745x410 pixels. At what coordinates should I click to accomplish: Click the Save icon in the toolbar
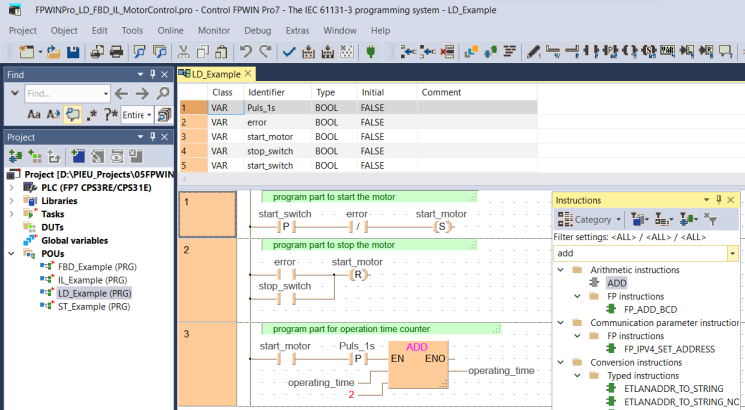(x=73, y=51)
